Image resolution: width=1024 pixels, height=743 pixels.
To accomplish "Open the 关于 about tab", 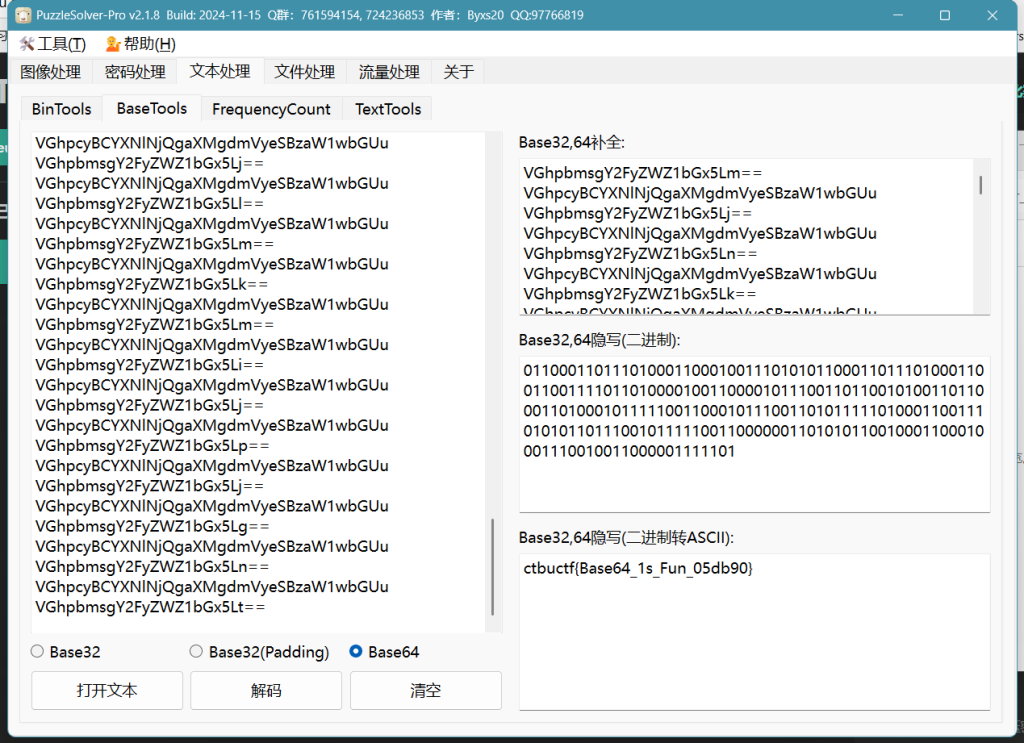I will tap(459, 72).
